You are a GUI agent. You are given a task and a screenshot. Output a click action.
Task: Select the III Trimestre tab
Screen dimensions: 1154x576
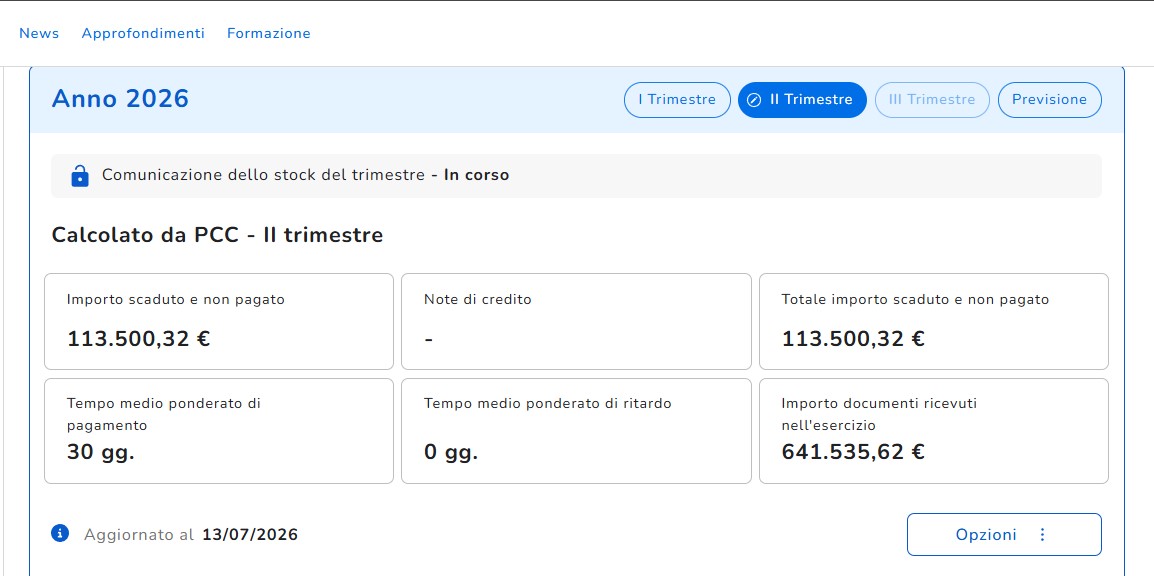pos(932,100)
